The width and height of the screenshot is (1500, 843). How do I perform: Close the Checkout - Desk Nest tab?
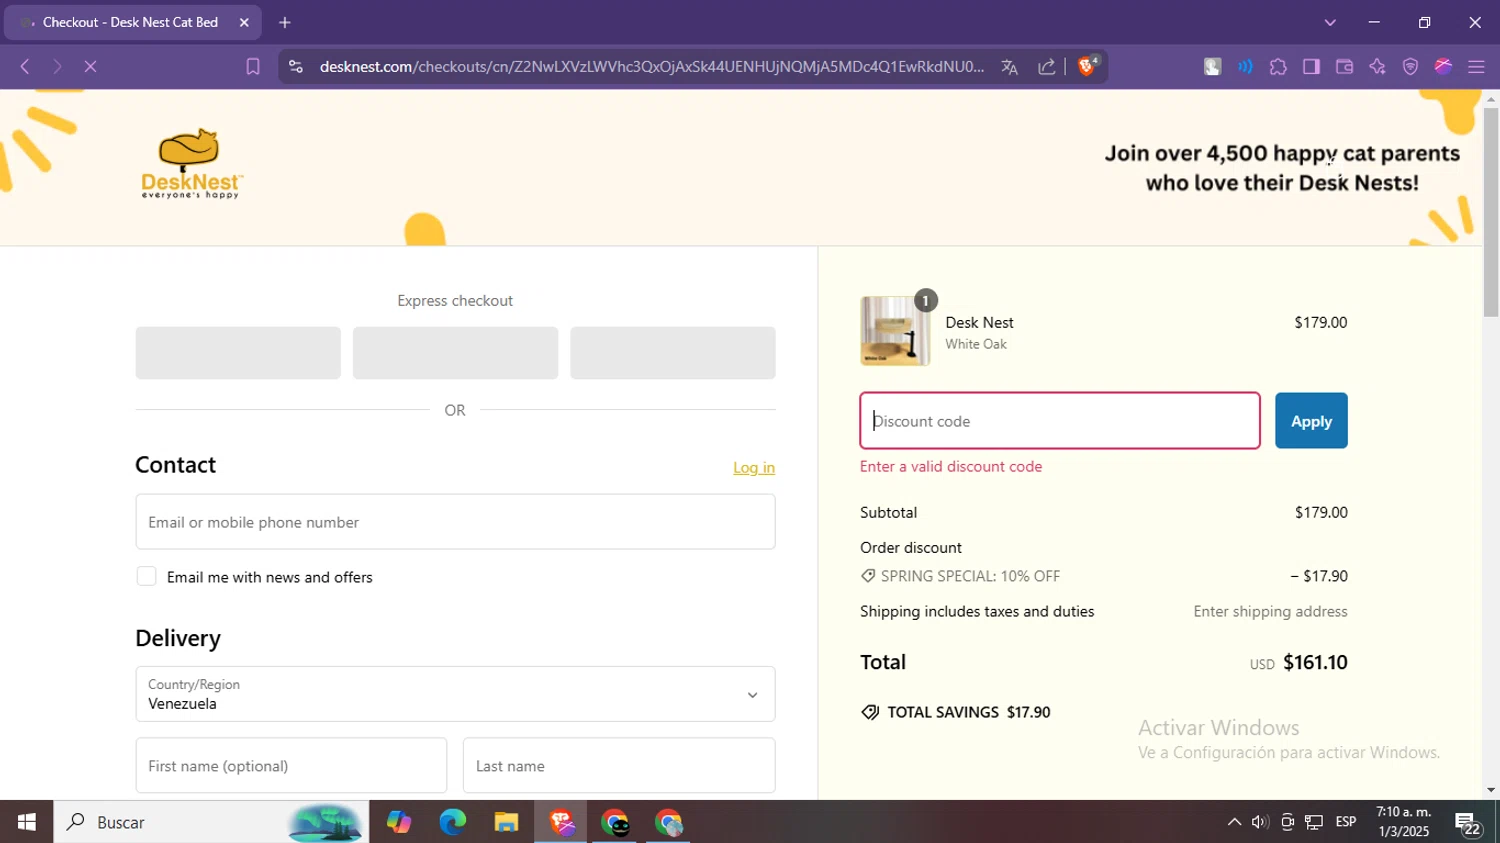pyautogui.click(x=244, y=22)
